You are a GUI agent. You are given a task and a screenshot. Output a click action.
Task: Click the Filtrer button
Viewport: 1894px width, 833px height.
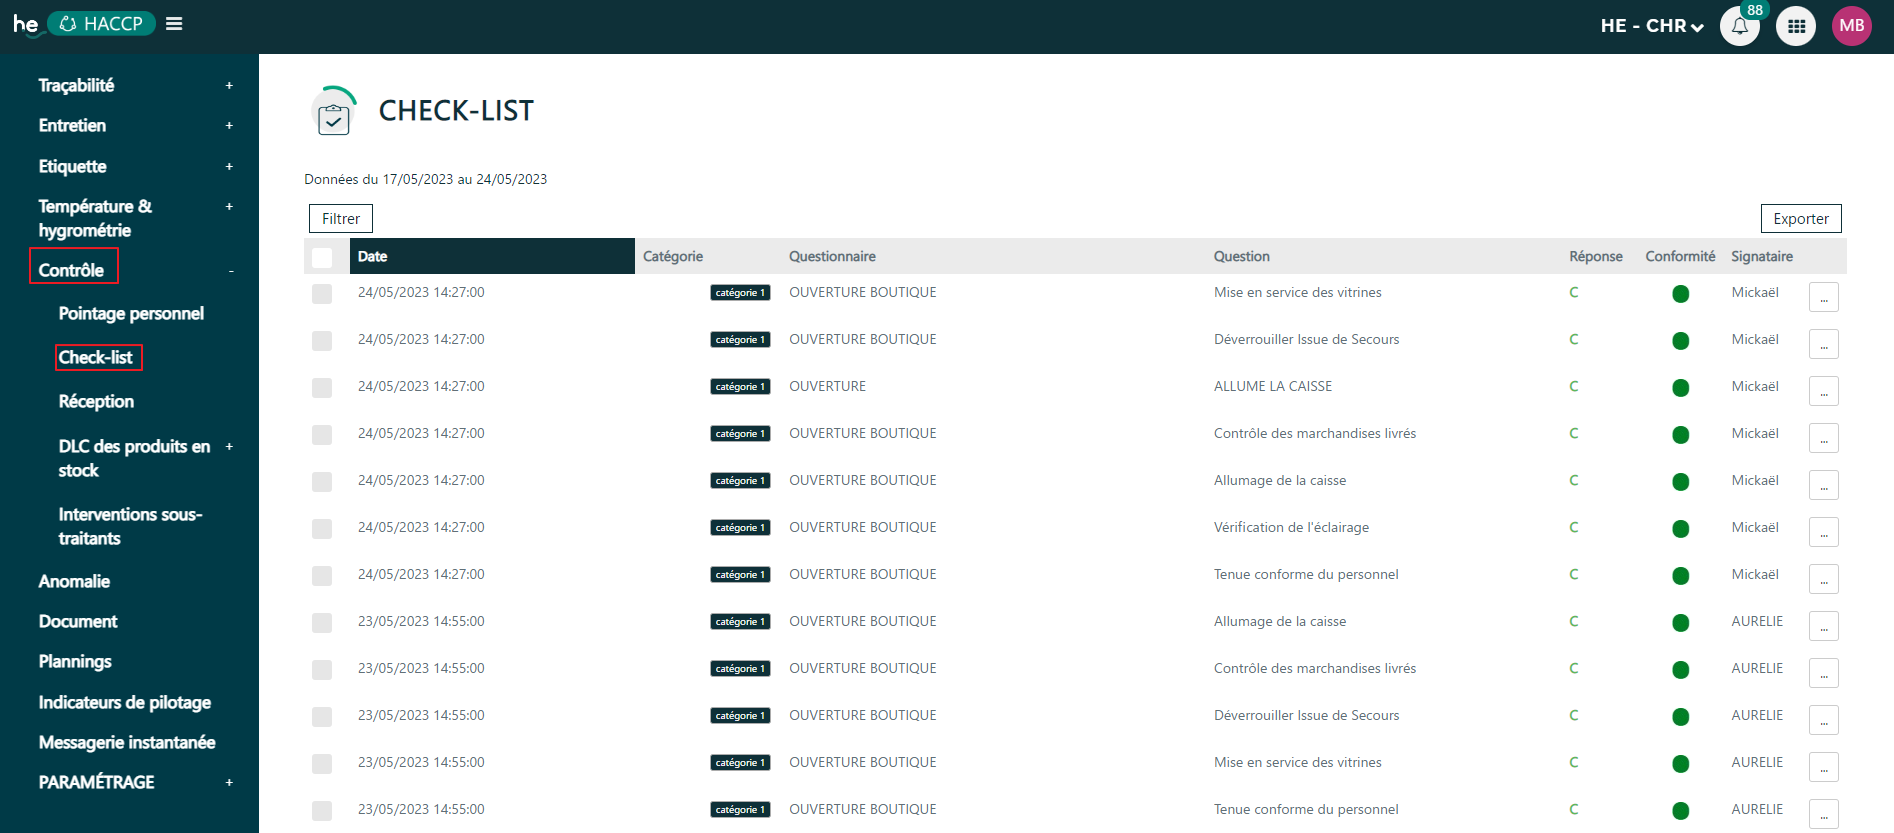[341, 219]
